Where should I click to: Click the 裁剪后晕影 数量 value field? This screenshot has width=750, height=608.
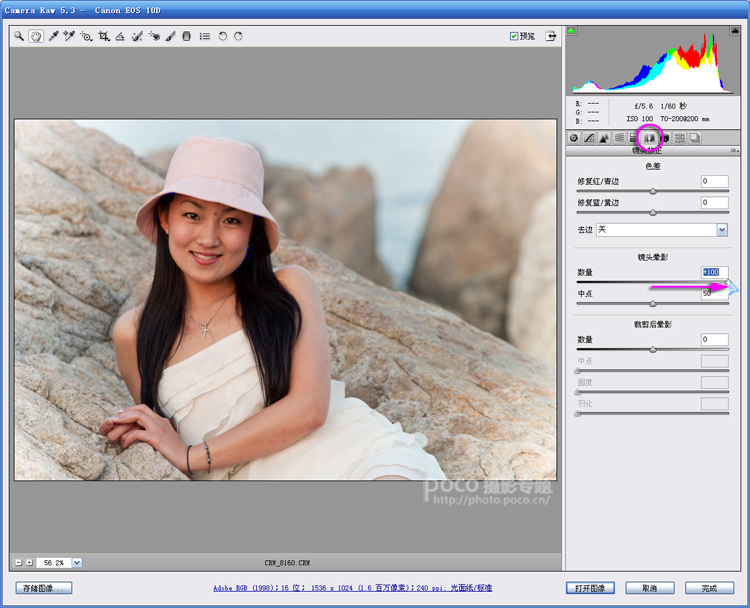[x=715, y=340]
